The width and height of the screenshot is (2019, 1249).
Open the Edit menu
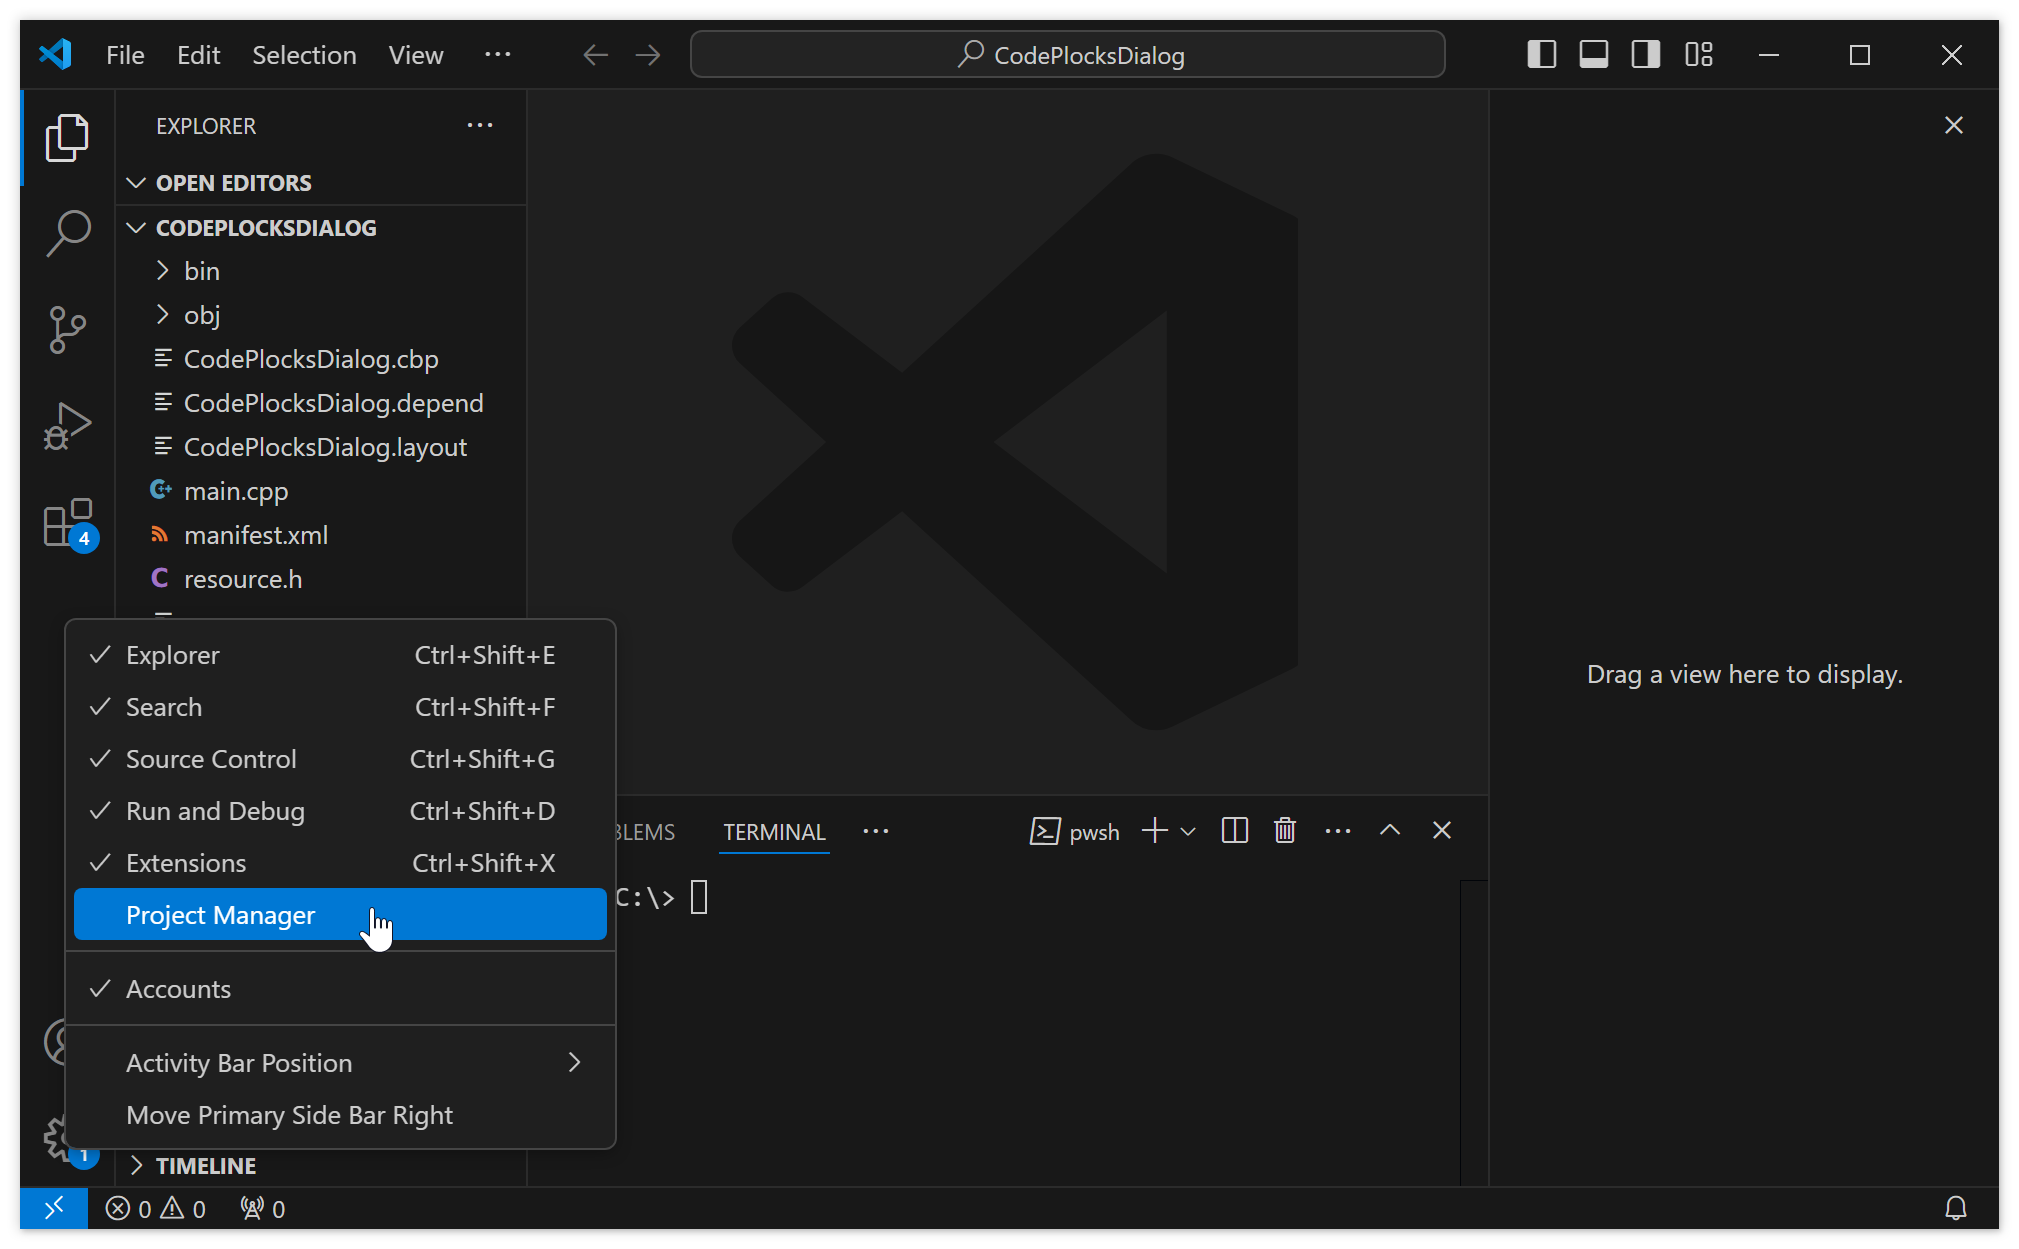(x=198, y=55)
